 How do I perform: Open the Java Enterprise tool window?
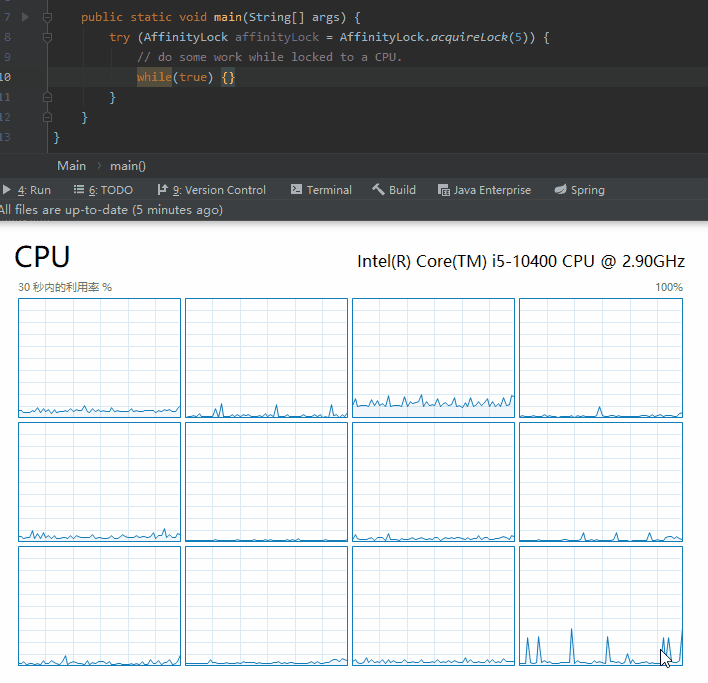pos(485,190)
